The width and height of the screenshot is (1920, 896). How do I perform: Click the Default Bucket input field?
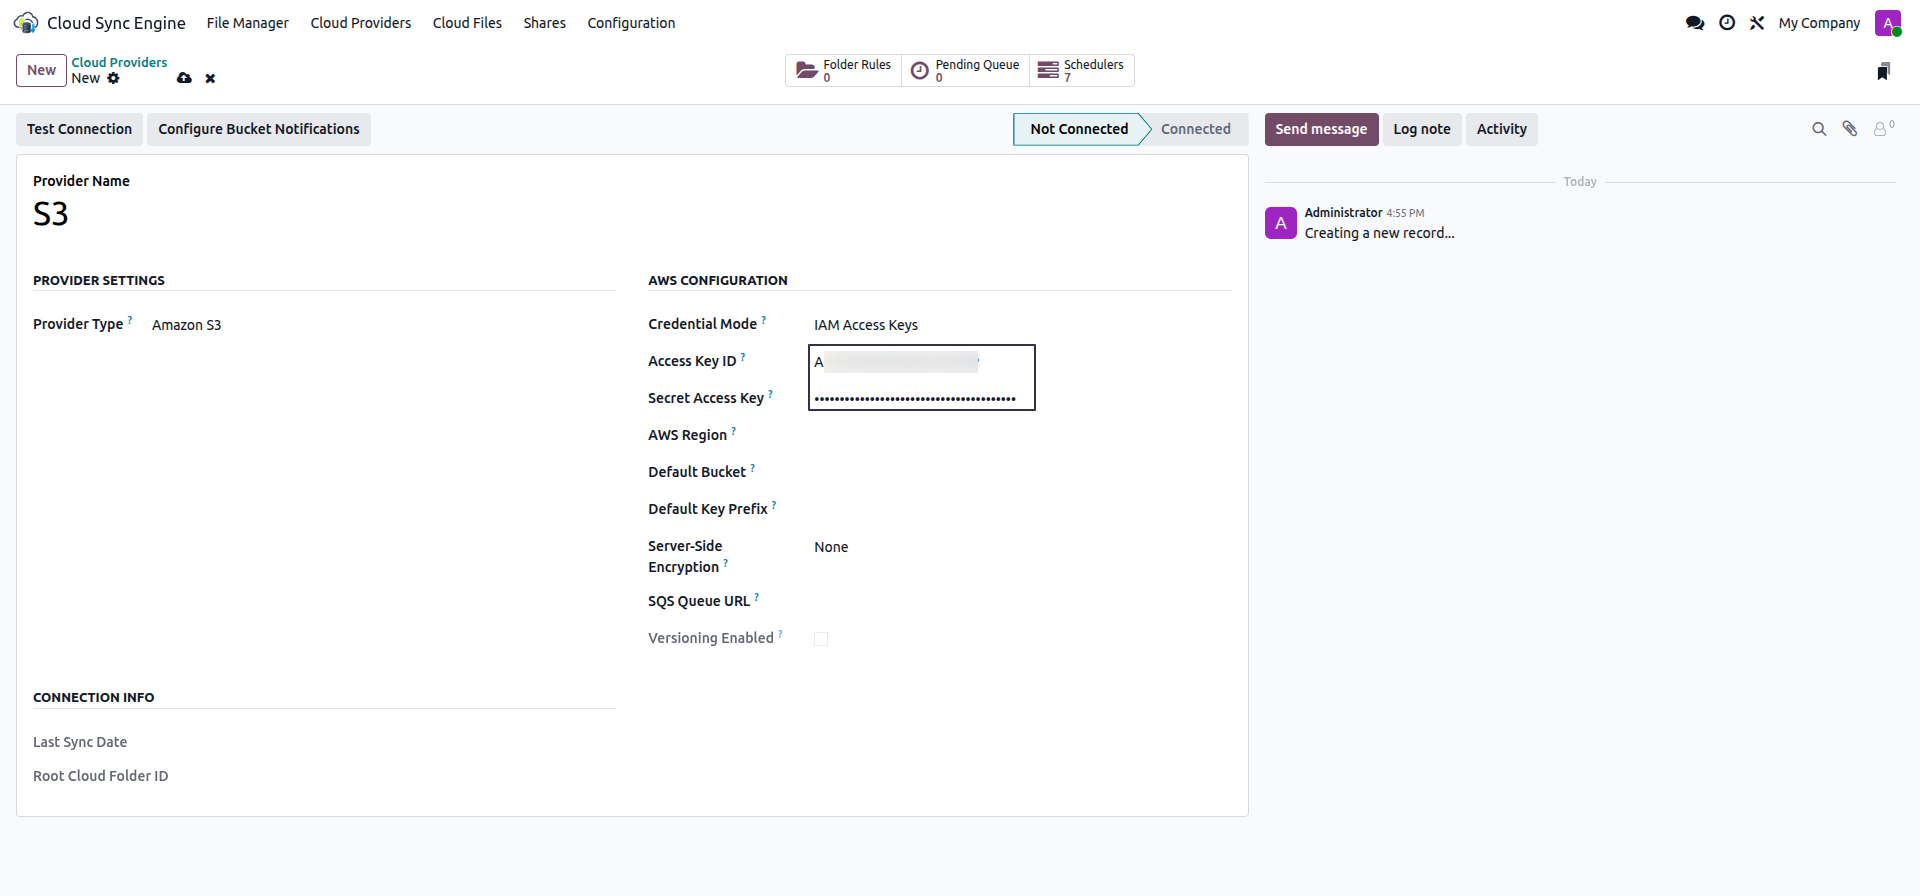[1020, 472]
